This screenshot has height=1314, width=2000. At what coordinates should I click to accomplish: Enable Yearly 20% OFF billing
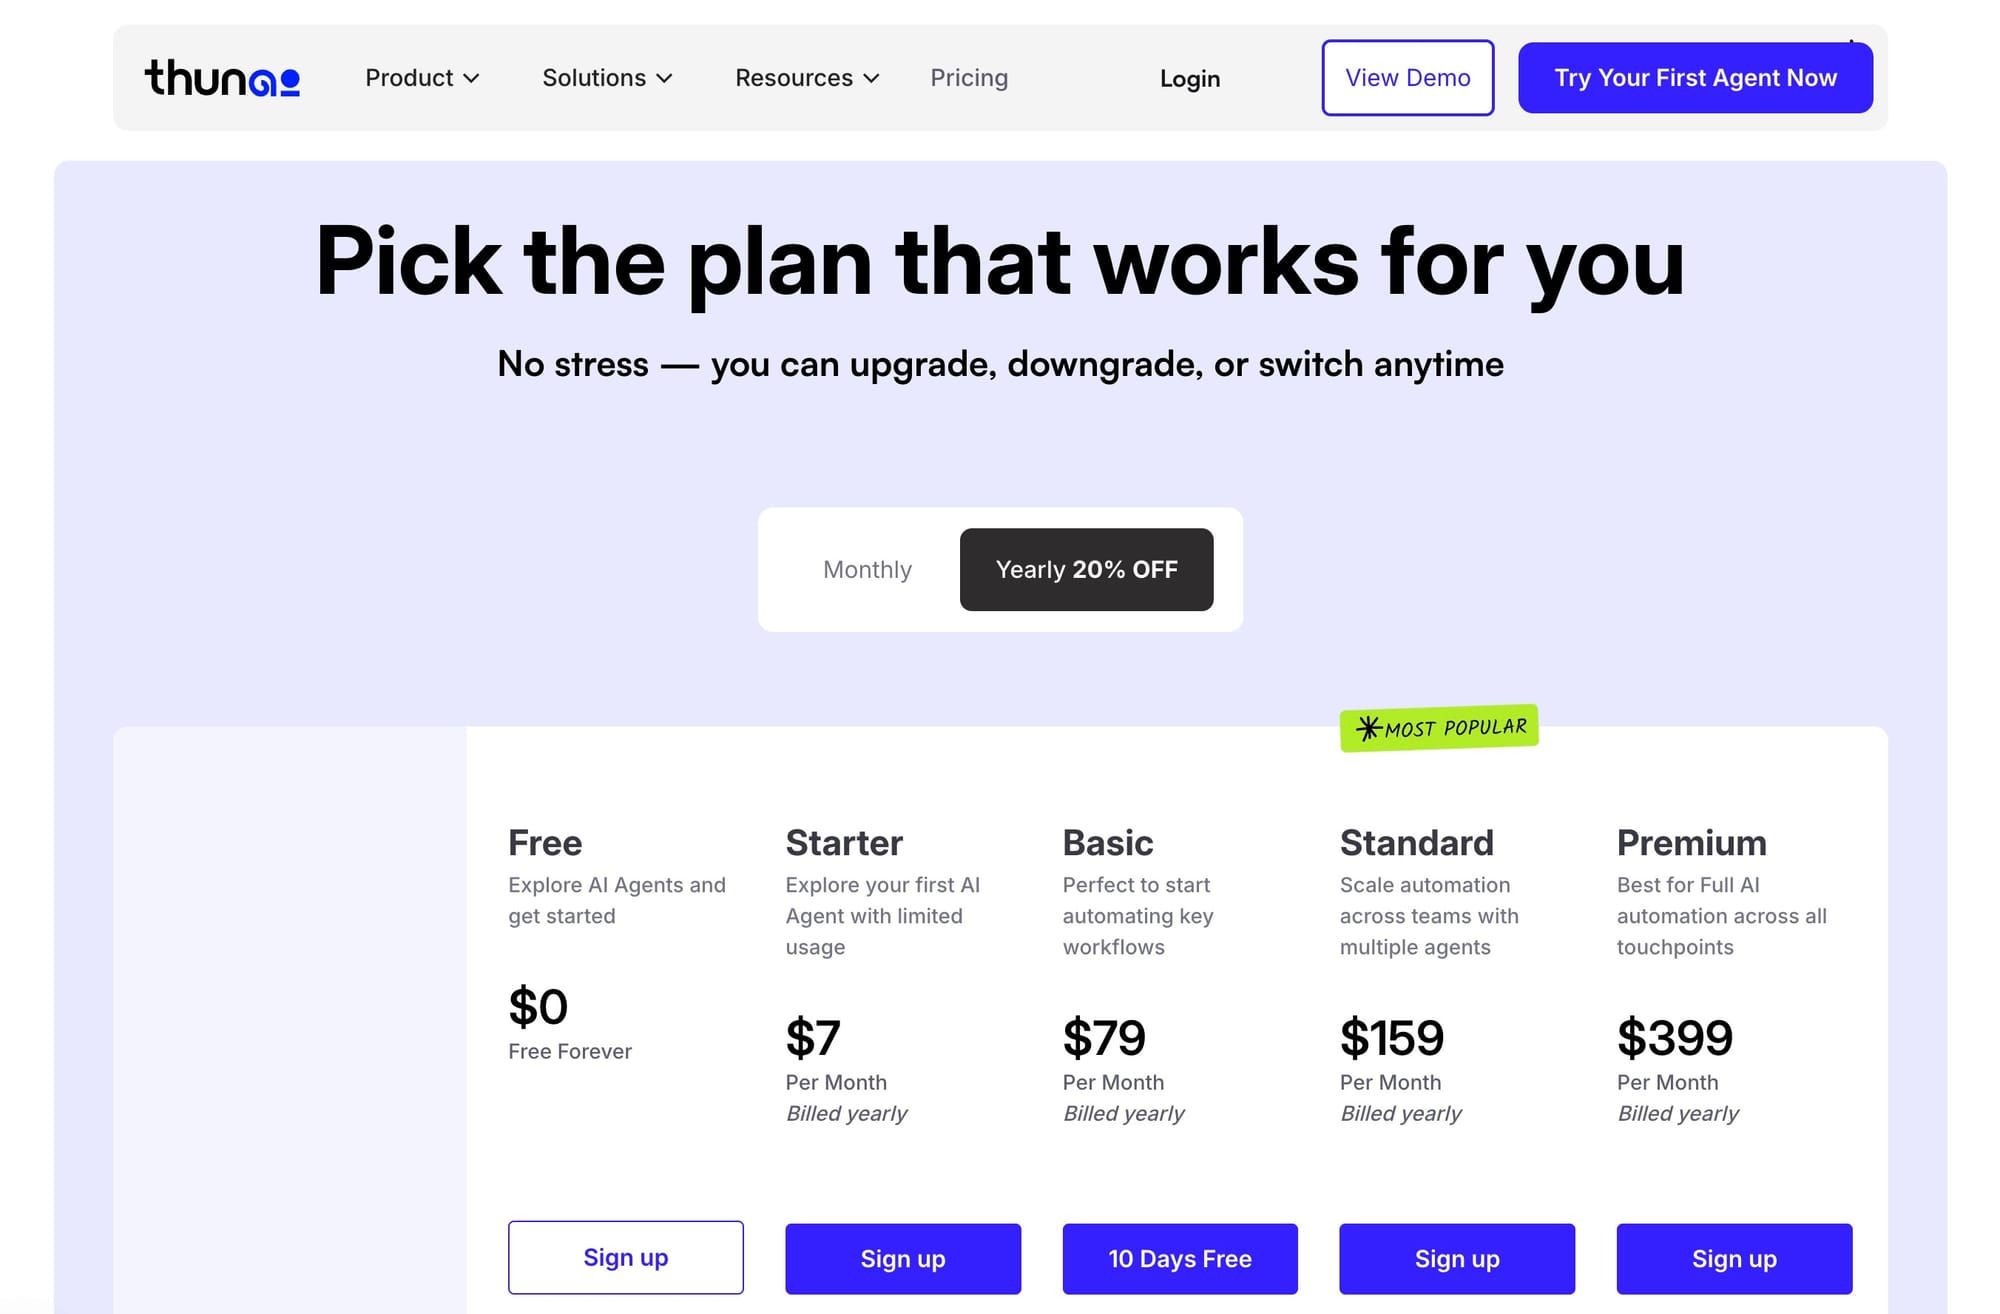point(1086,569)
